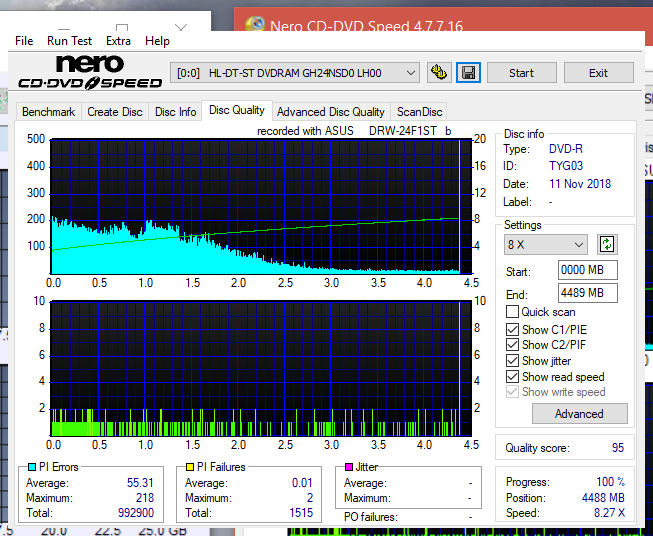This screenshot has width=653, height=536.
Task: Click the disabled Show write speed checkbox
Action: 512,392
